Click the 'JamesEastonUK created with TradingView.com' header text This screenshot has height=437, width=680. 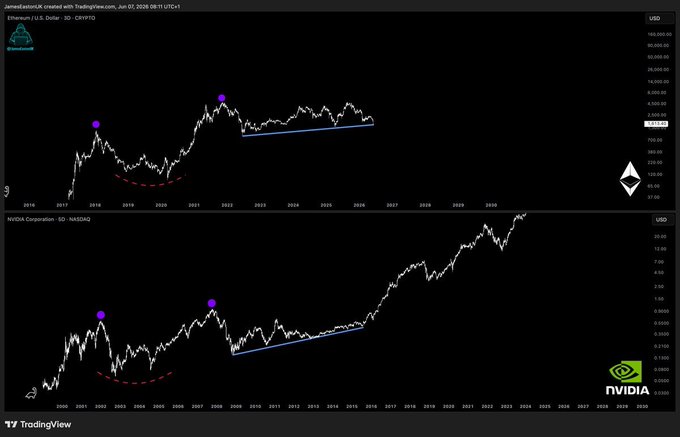60,7
